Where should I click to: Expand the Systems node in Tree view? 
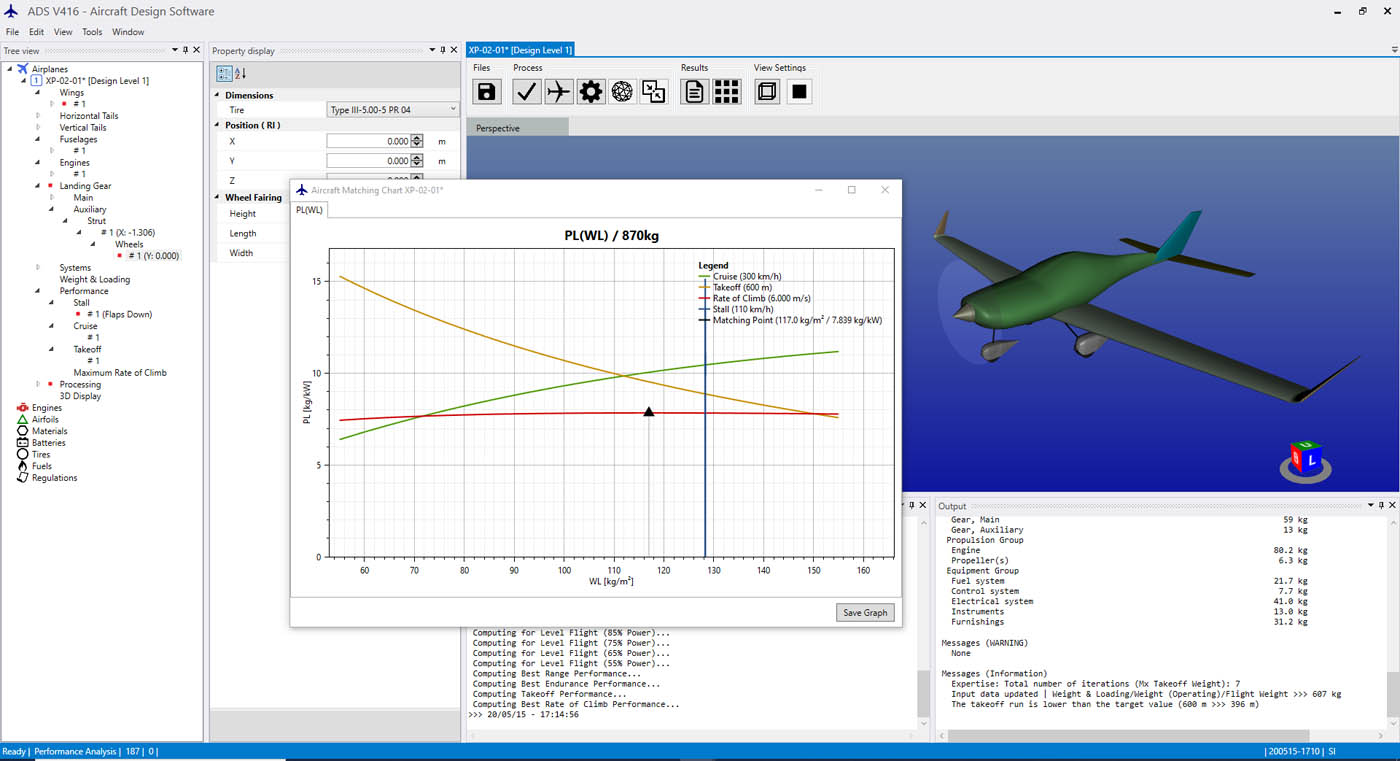click(37, 267)
